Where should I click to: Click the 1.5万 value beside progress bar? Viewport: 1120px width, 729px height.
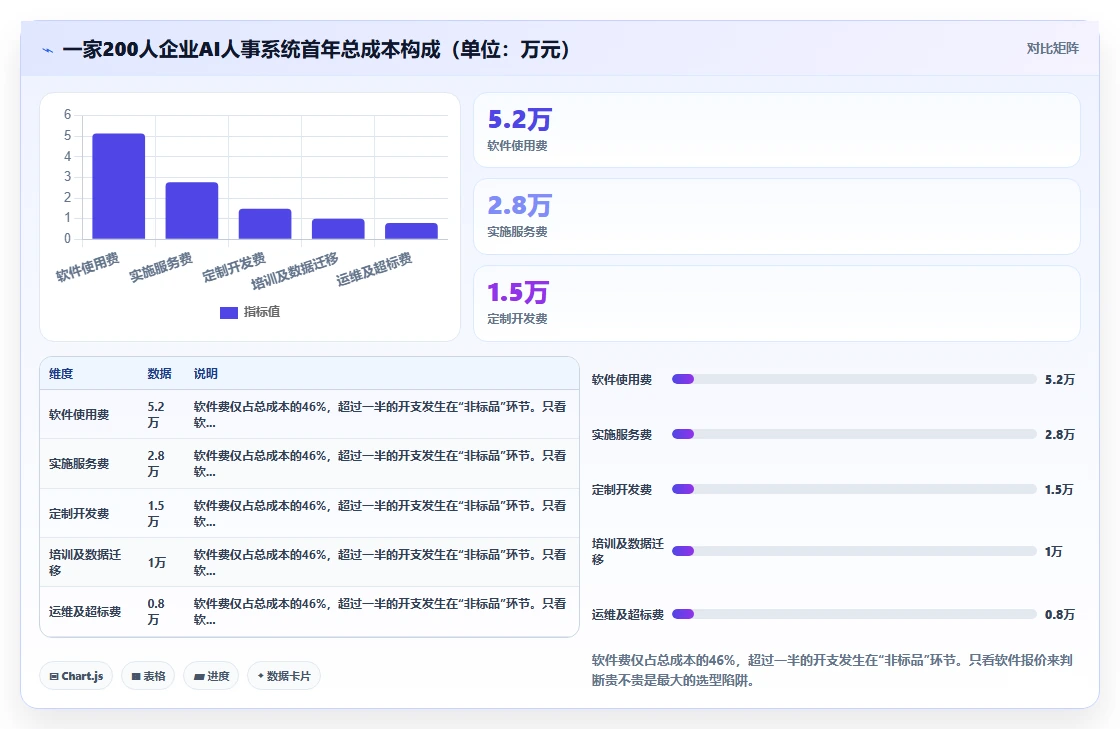click(x=1059, y=490)
